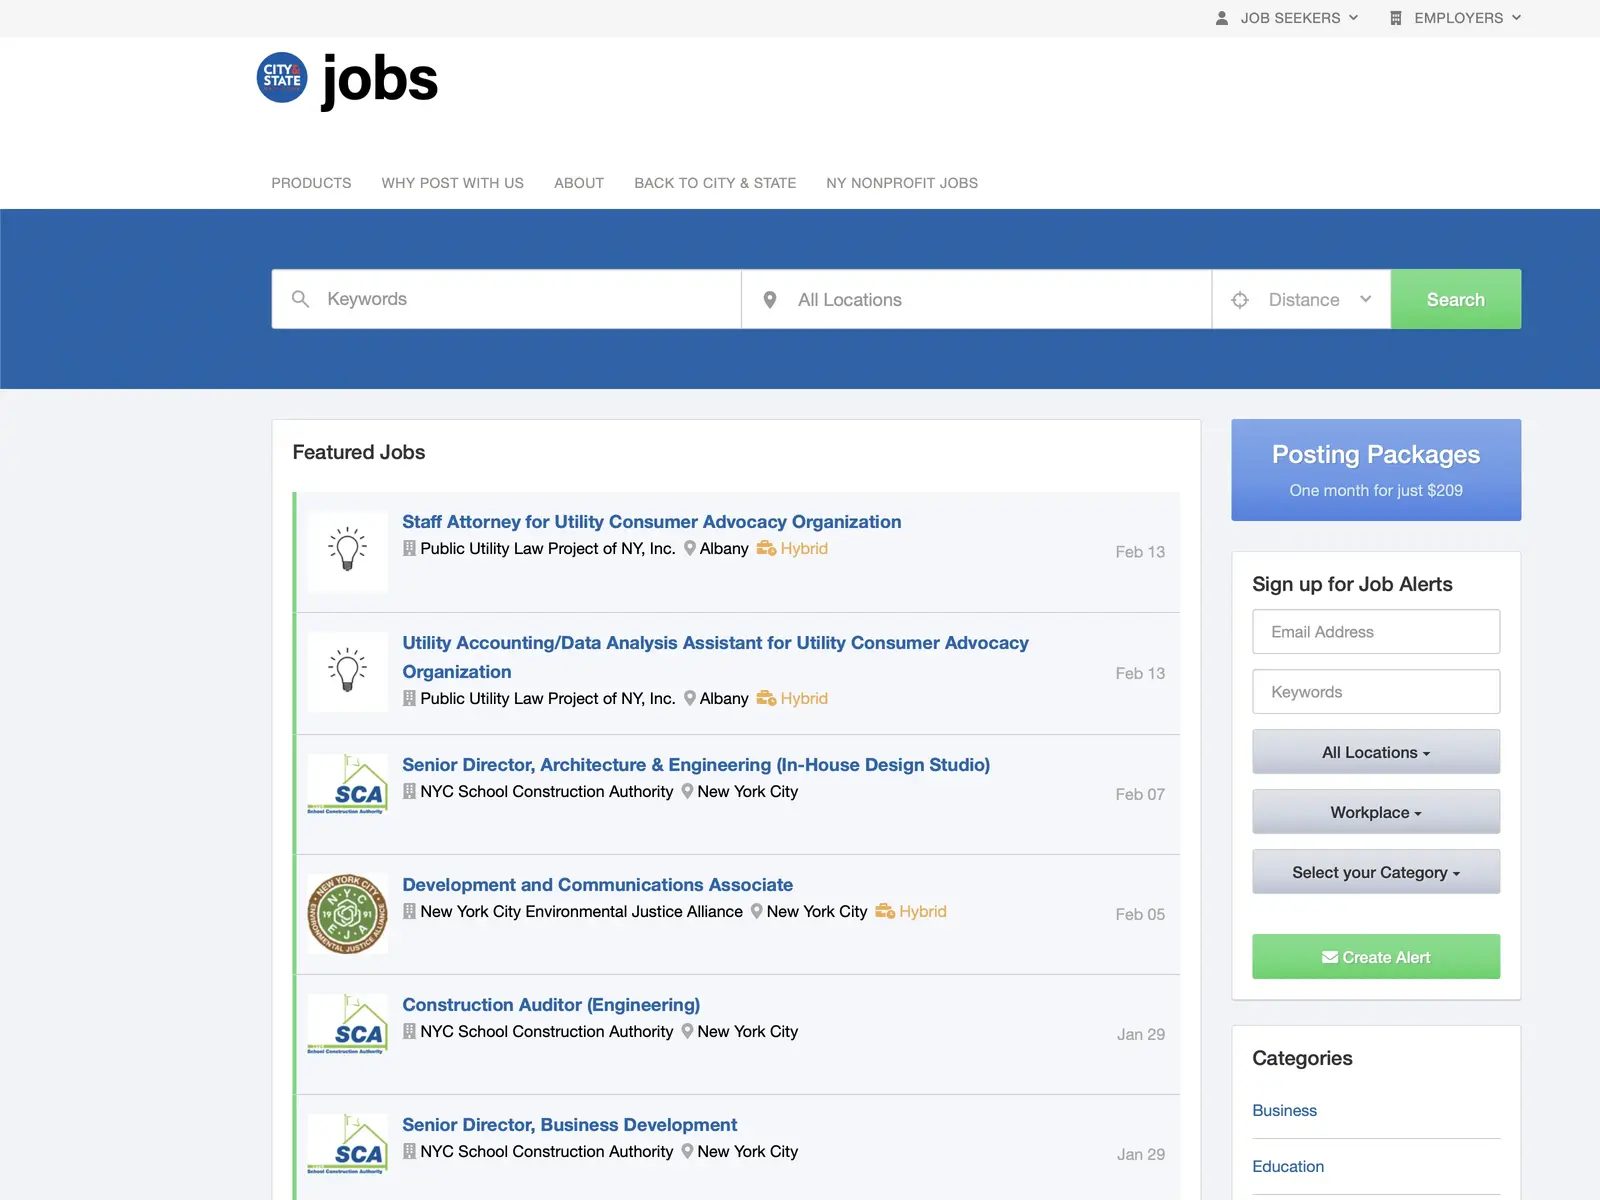Click the Feb 05 posting date

(1140, 914)
